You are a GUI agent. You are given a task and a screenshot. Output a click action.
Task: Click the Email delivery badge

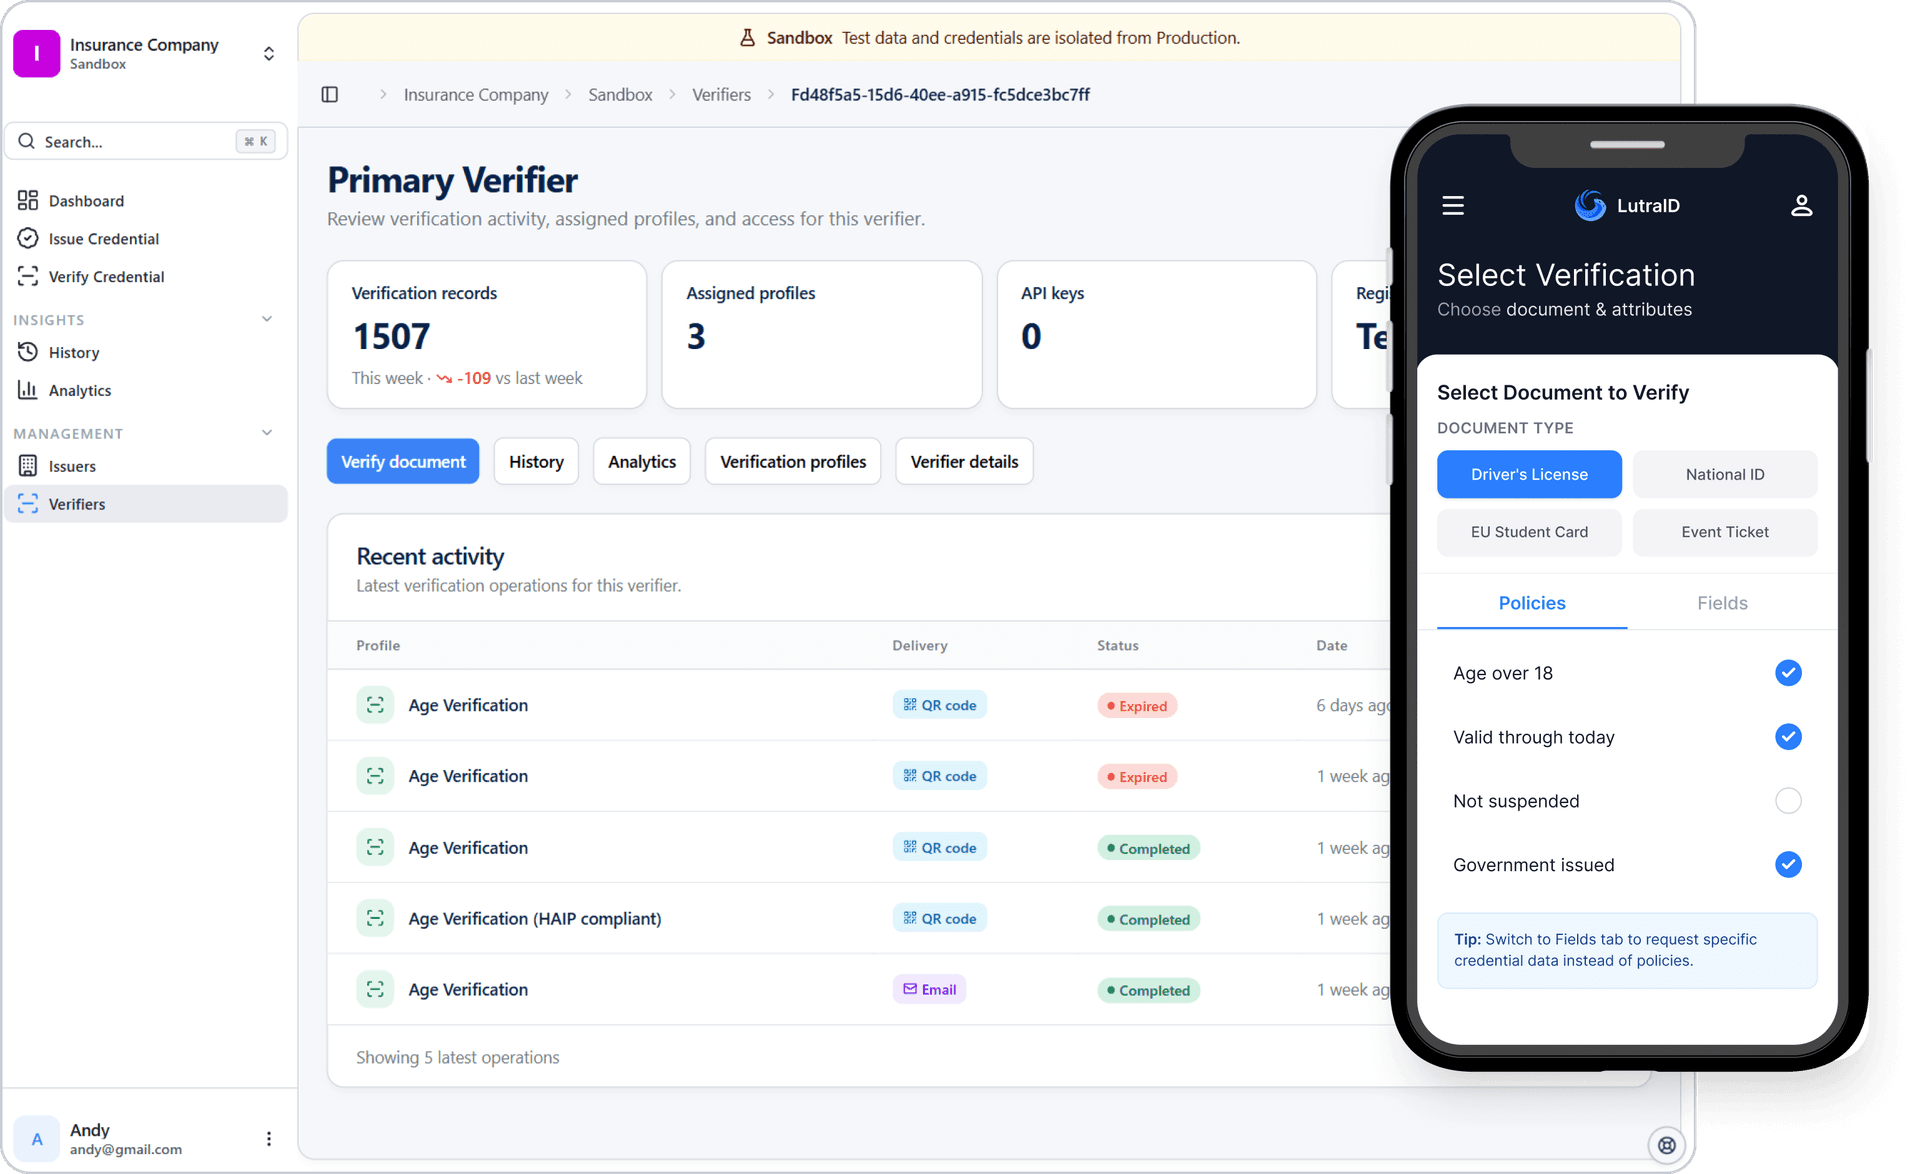pyautogui.click(x=930, y=990)
